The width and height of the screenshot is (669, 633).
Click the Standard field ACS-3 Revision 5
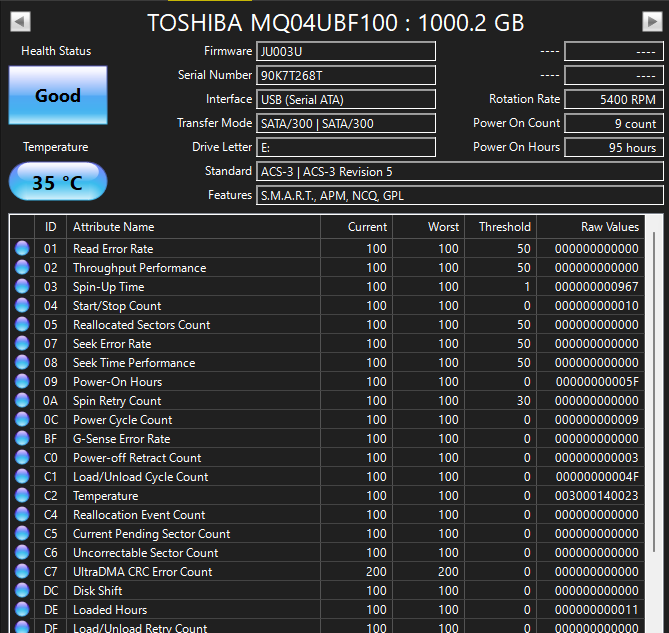click(460, 171)
